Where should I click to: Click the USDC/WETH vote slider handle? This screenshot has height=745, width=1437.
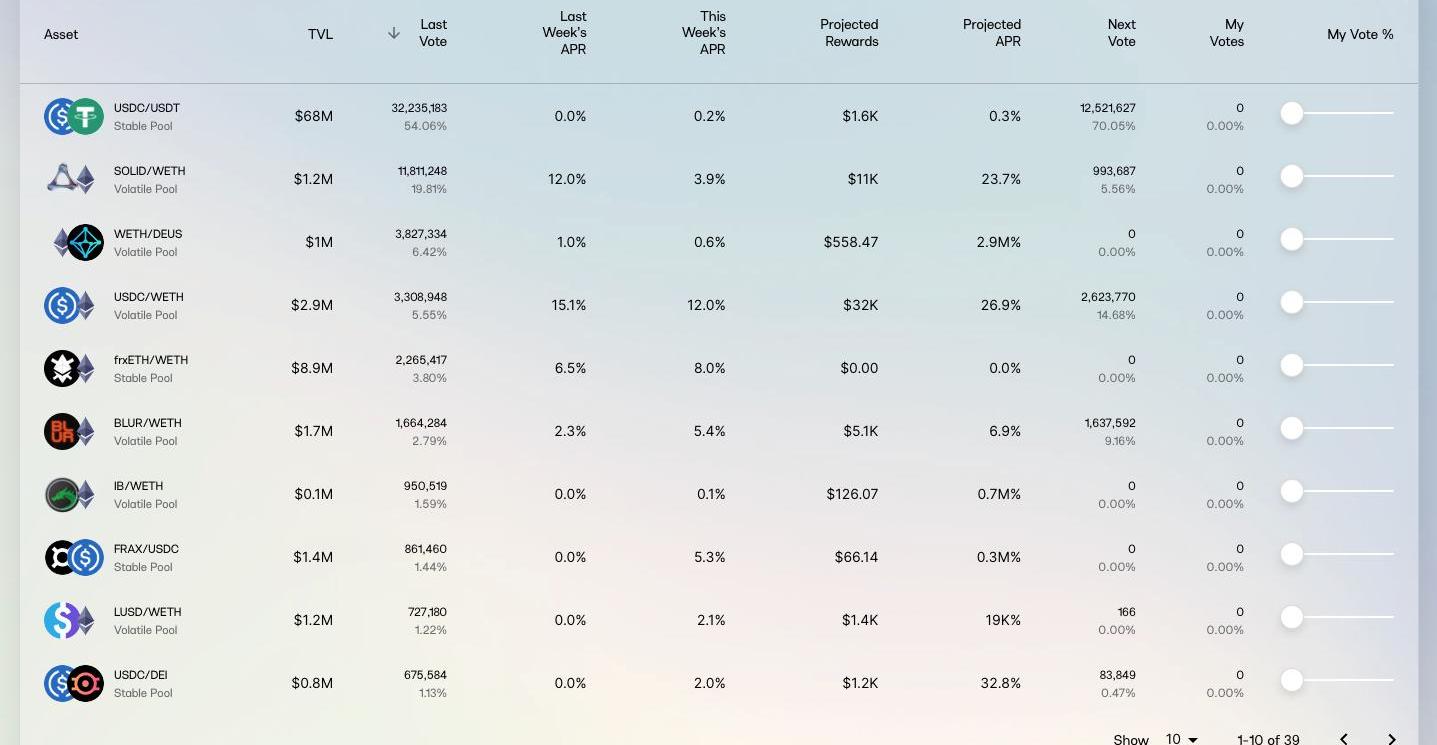[1292, 303]
